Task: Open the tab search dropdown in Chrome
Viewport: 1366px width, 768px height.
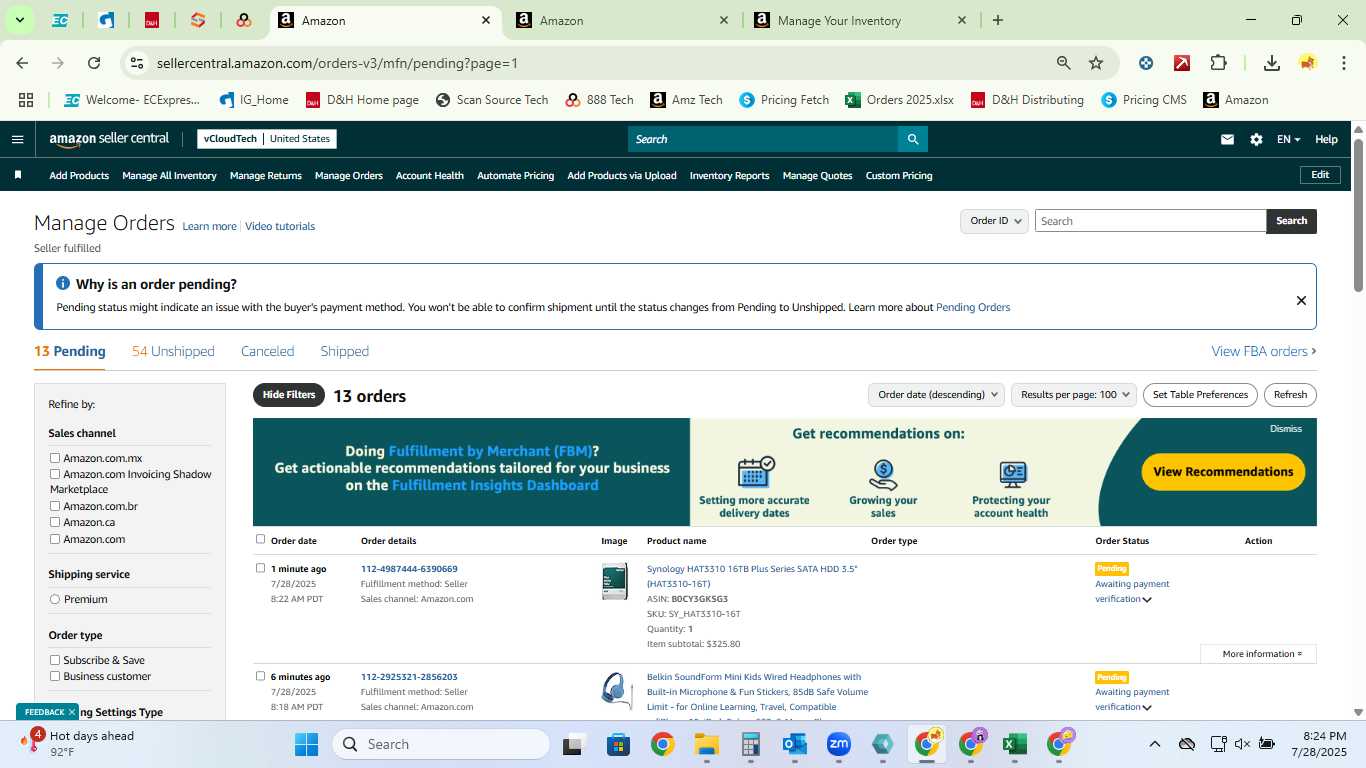Action: pyautogui.click(x=20, y=20)
